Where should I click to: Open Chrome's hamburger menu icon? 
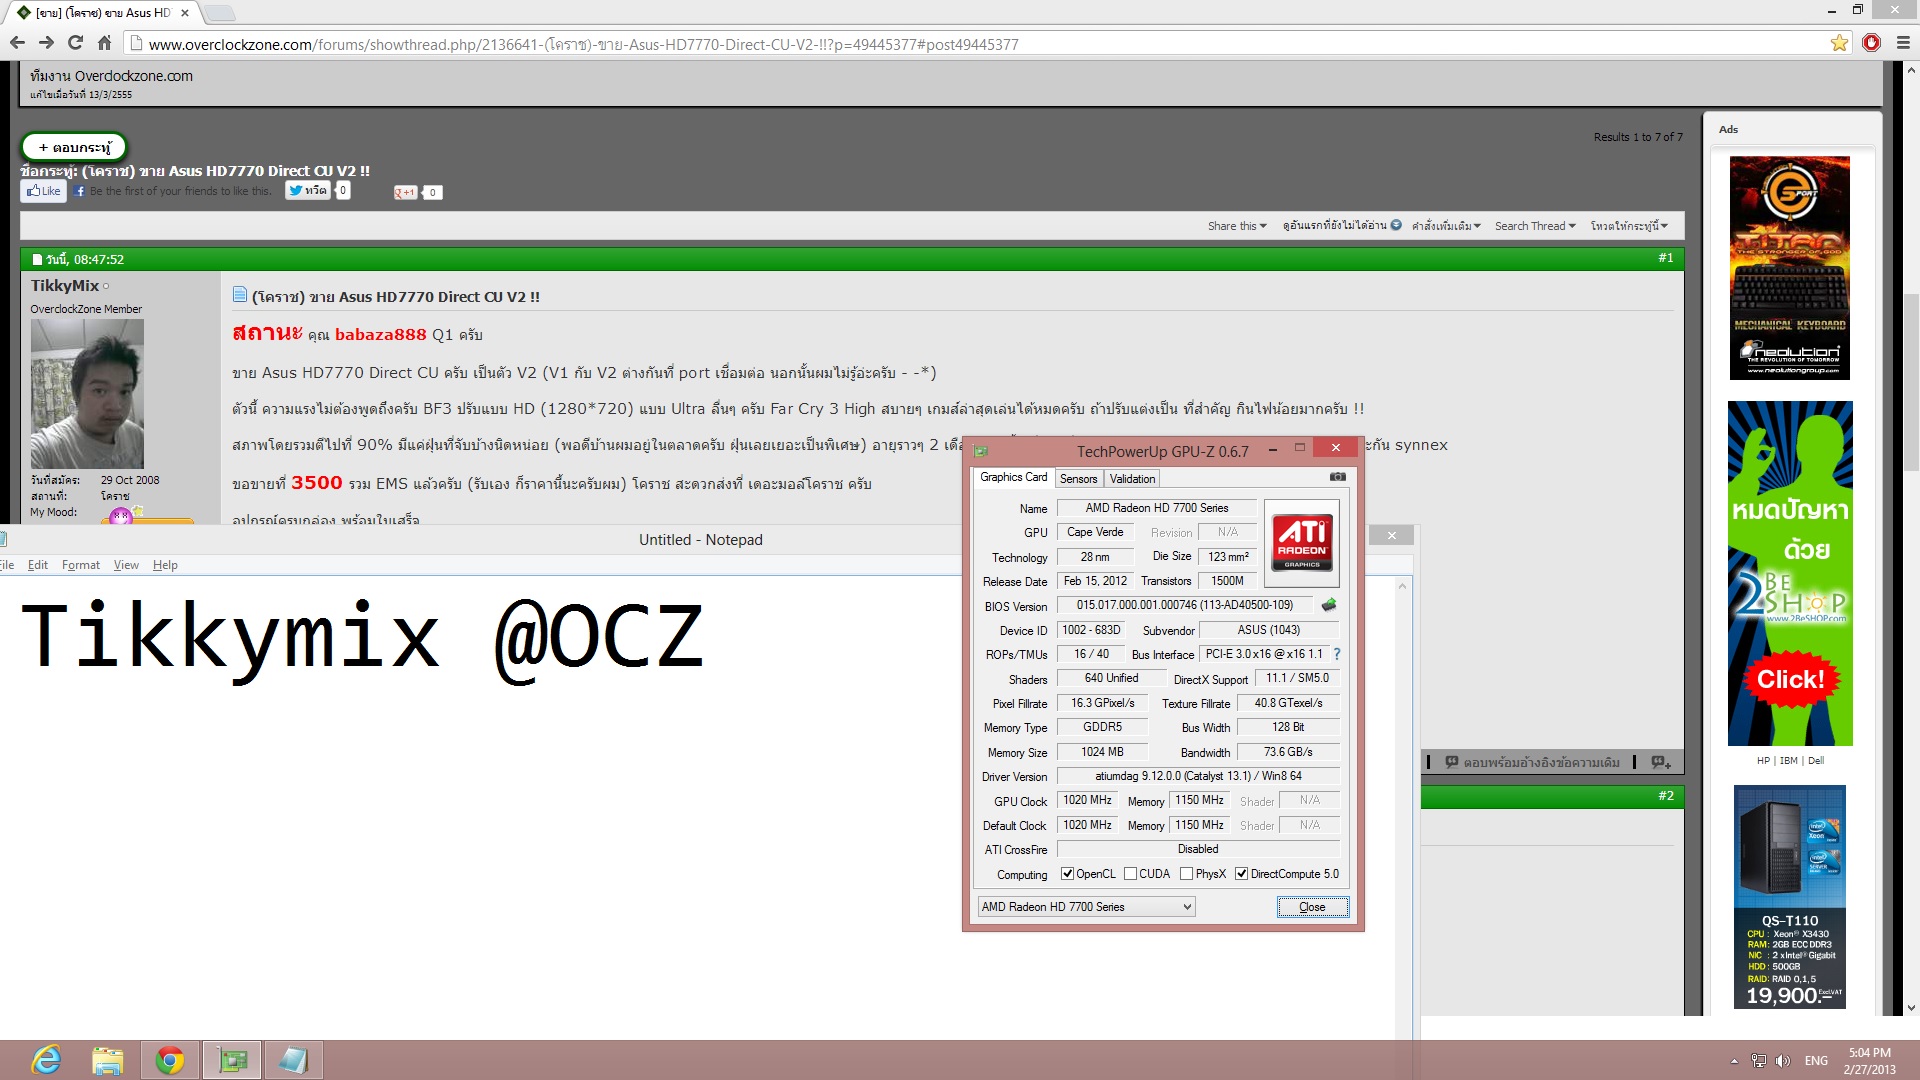point(1903,43)
